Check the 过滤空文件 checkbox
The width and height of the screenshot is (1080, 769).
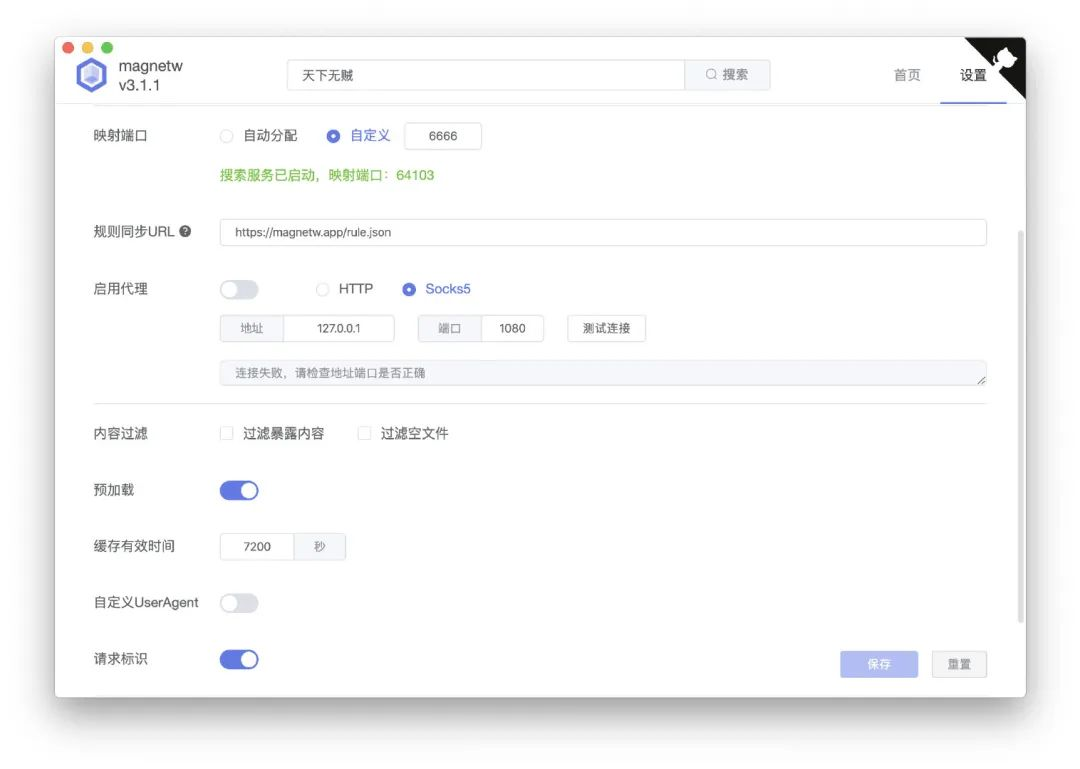[x=363, y=433]
